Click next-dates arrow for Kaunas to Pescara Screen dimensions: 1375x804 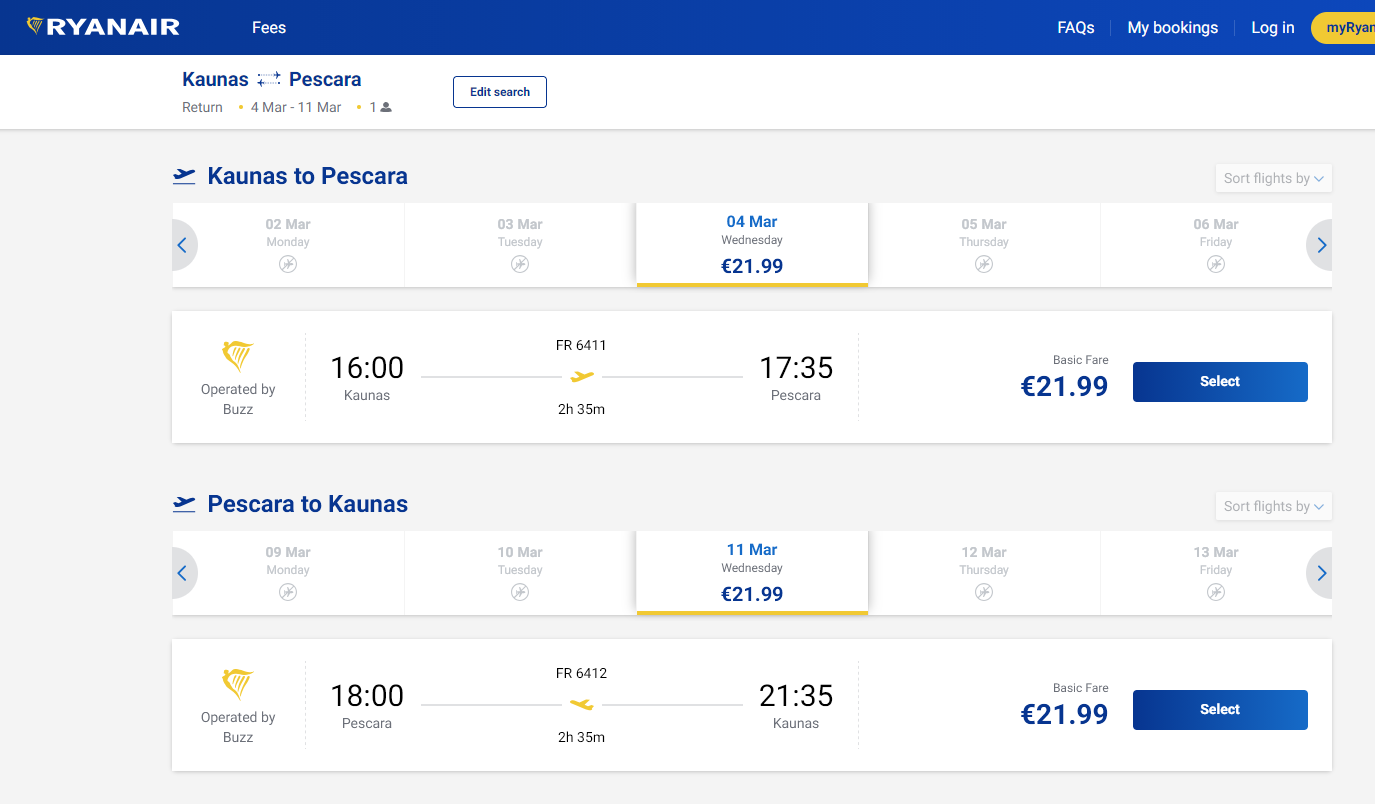pos(1321,245)
